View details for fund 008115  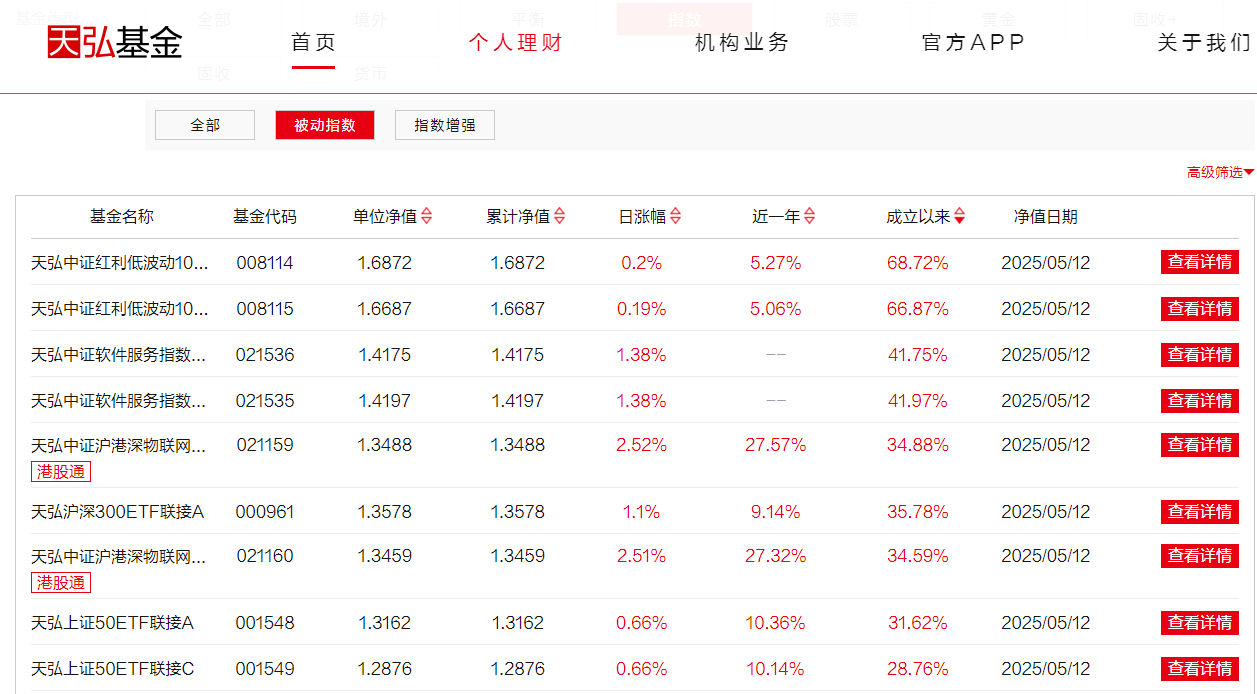(x=1200, y=308)
